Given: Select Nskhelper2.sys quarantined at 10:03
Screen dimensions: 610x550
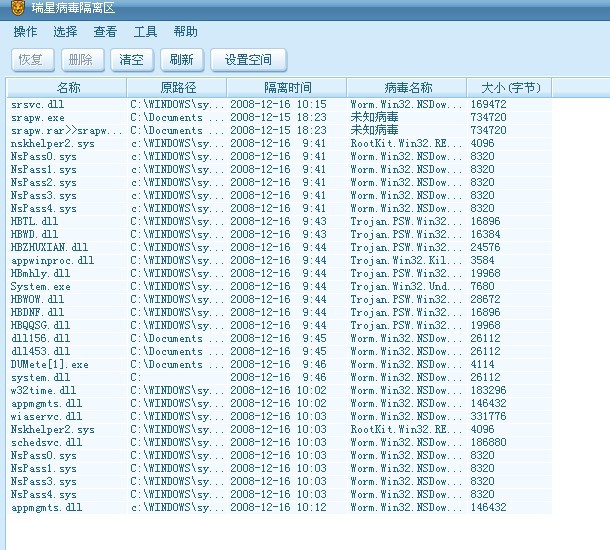Looking at the screenshot, I should coord(279,429).
